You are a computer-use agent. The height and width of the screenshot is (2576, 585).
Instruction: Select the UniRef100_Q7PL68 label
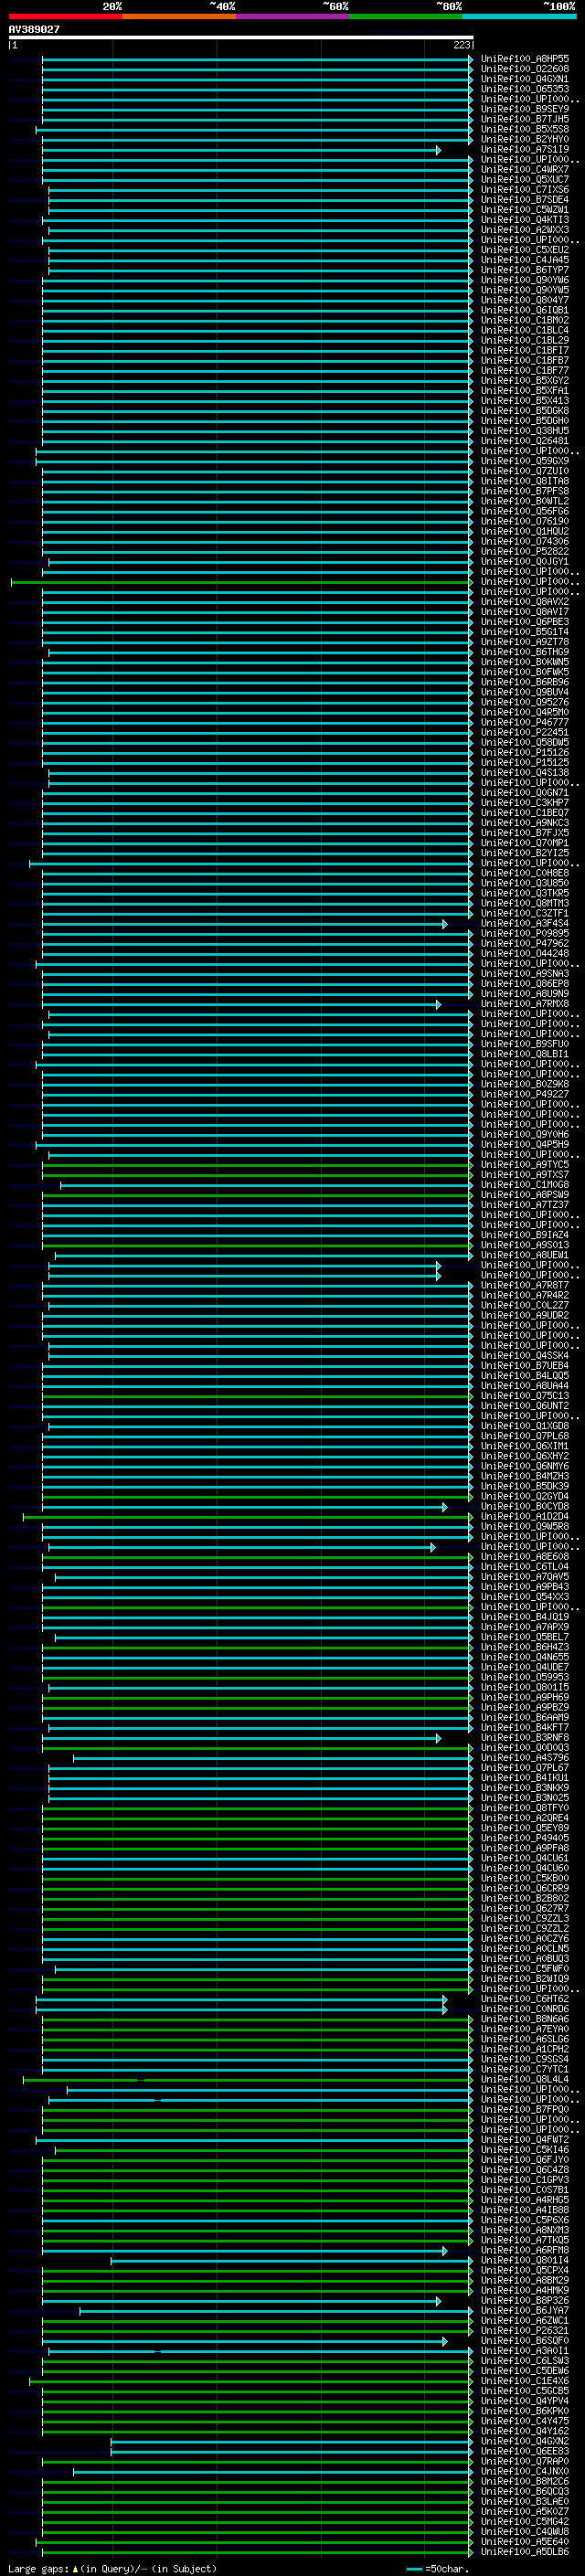coord(525,1436)
